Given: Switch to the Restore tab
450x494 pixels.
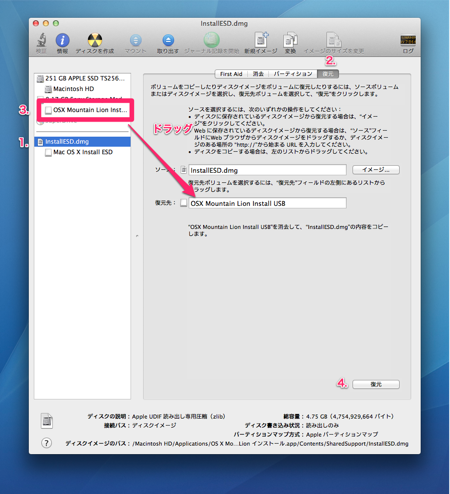Looking at the screenshot, I should tap(328, 74).
